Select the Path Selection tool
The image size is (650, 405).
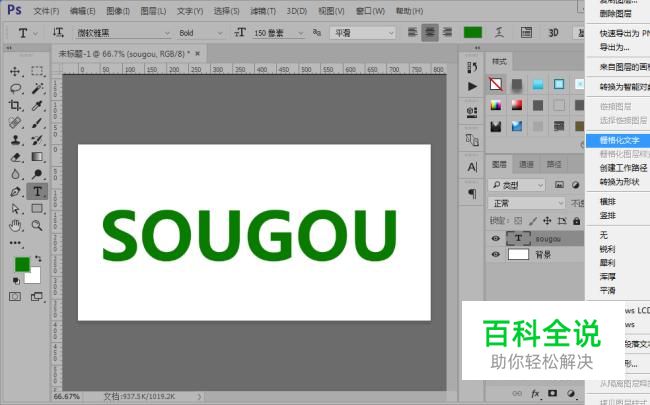tap(15, 209)
